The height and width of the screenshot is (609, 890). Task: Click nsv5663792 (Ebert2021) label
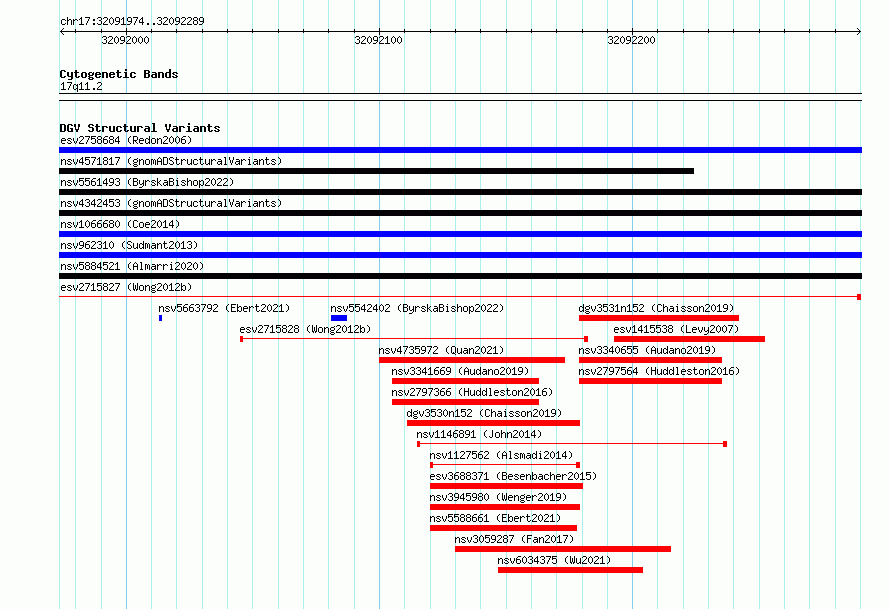click(x=224, y=308)
